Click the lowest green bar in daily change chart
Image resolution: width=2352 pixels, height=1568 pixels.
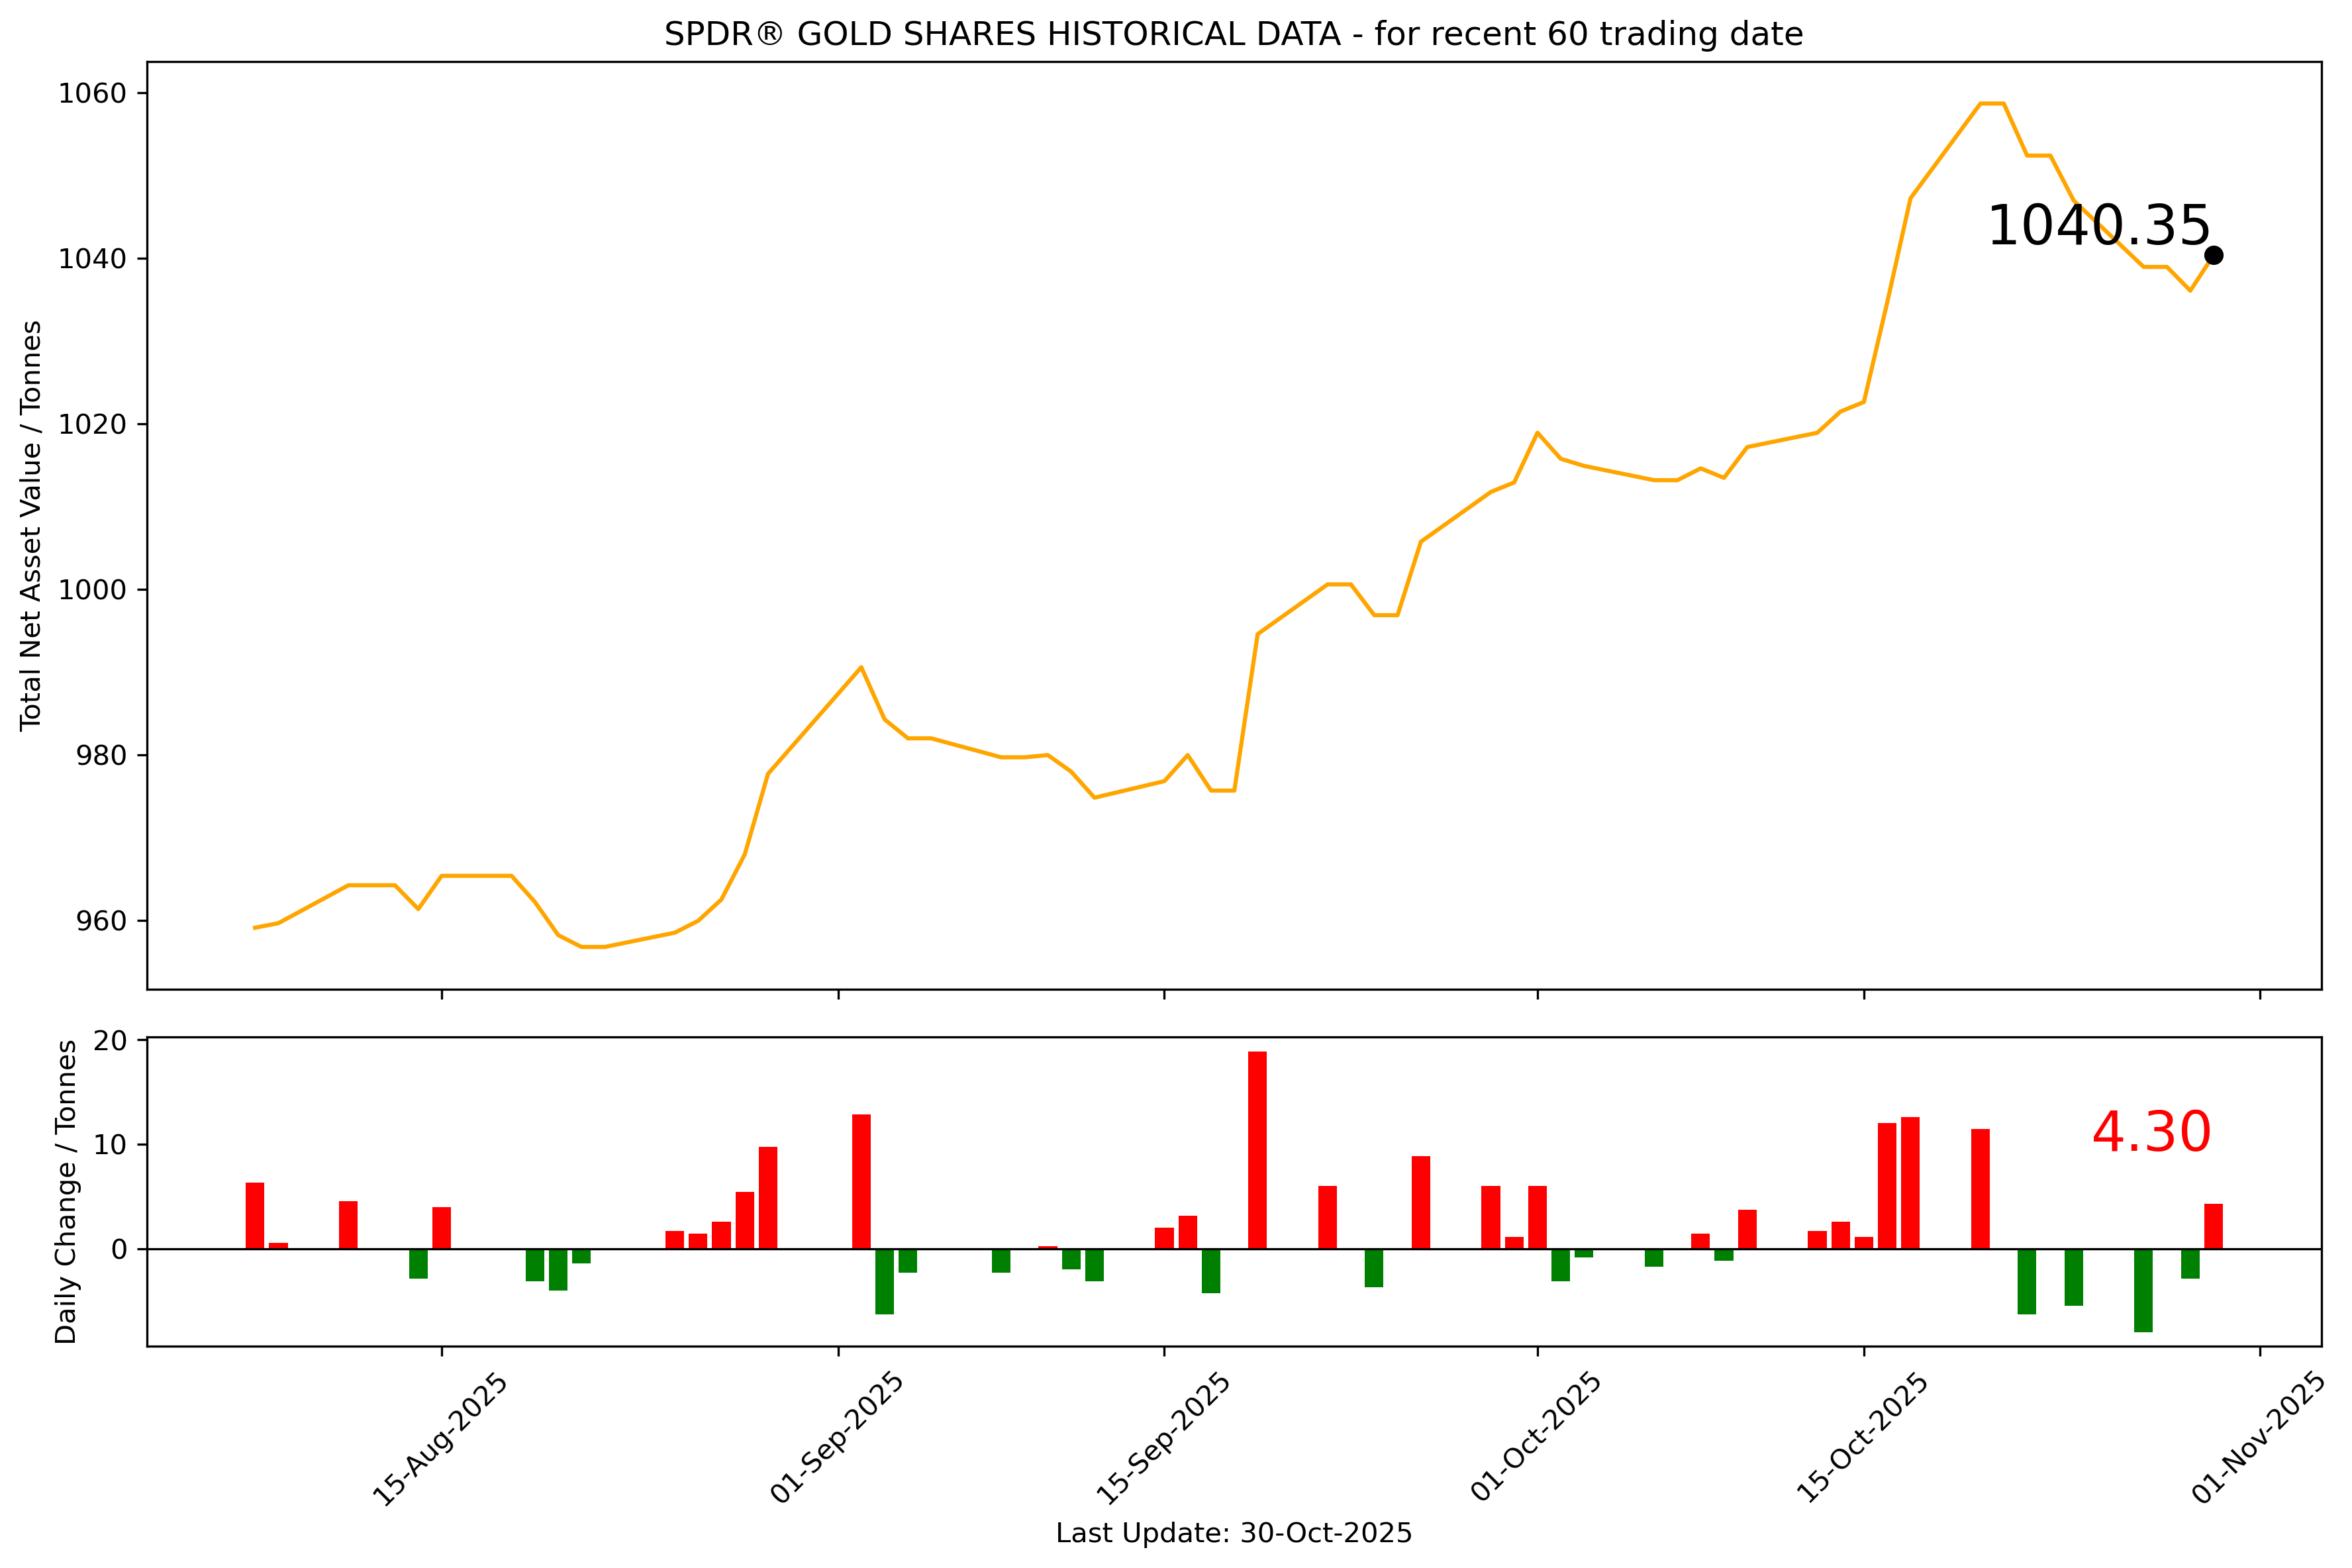tap(2143, 1290)
